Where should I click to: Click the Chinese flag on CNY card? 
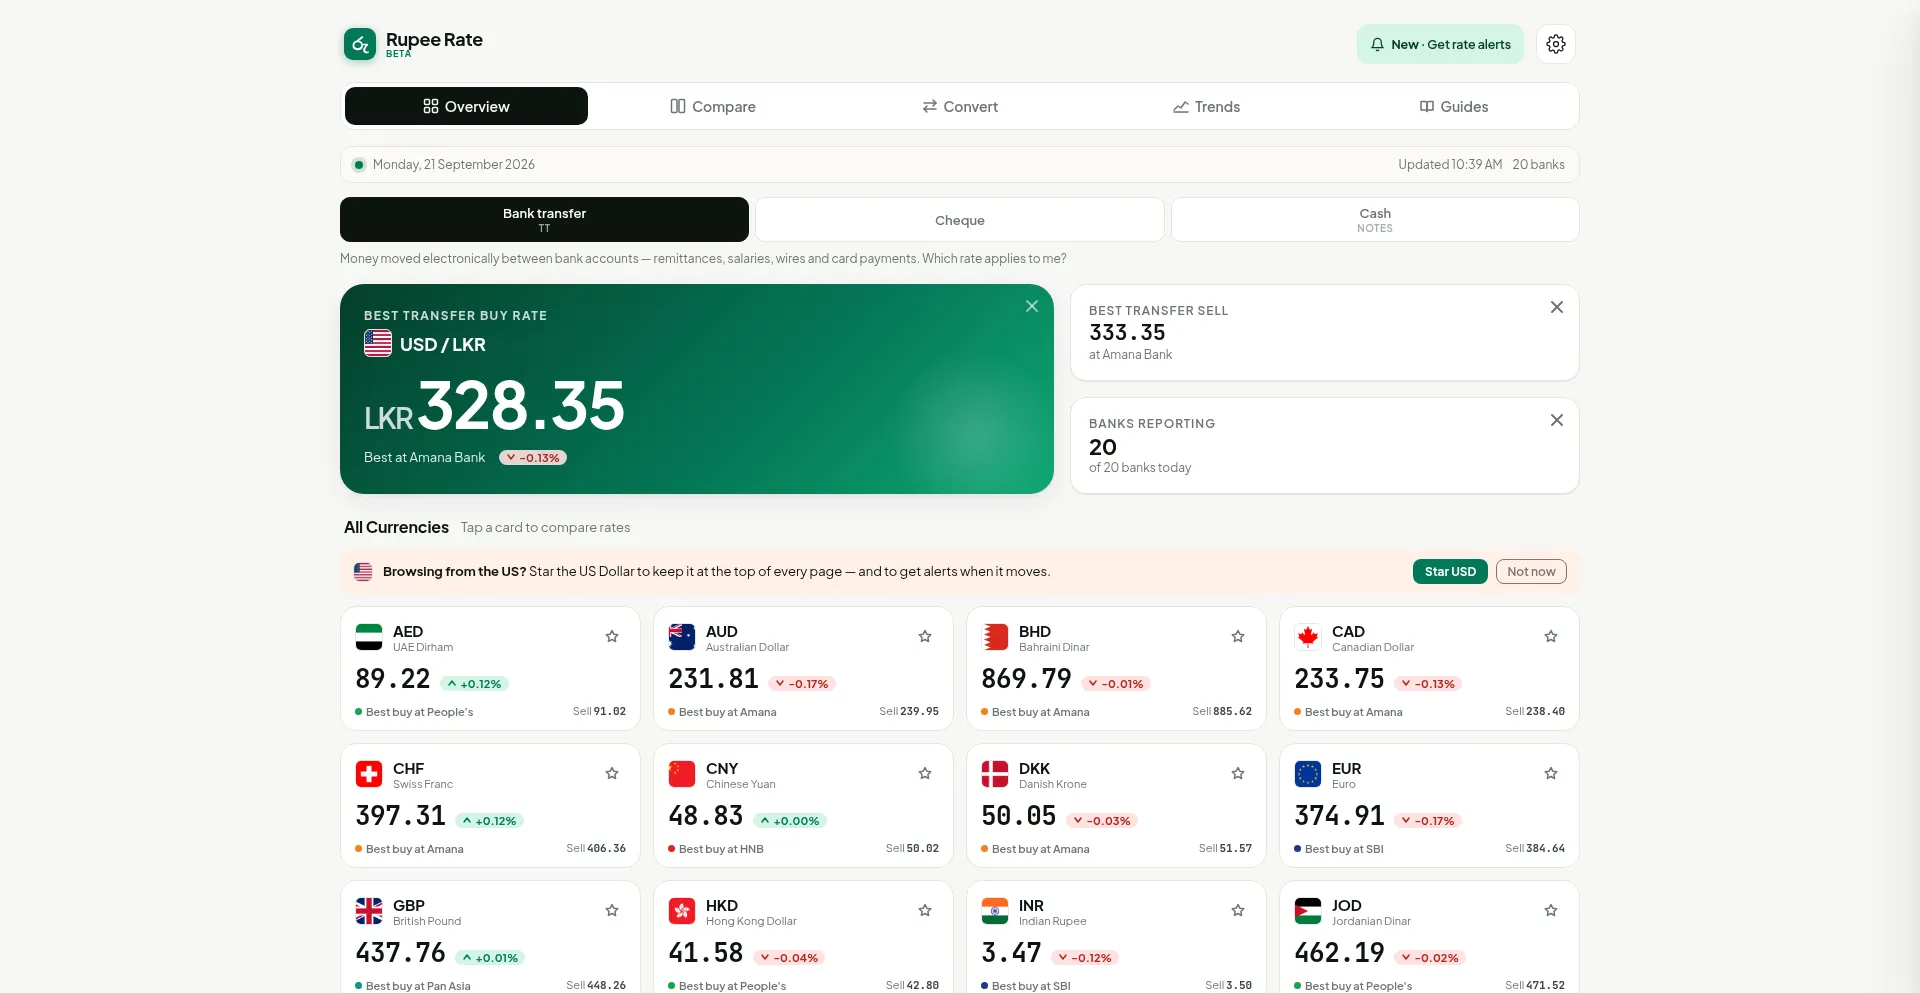682,774
